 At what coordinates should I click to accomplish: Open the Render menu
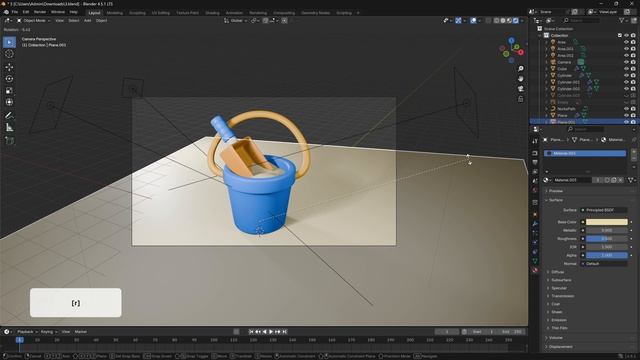pyautogui.click(x=40, y=12)
